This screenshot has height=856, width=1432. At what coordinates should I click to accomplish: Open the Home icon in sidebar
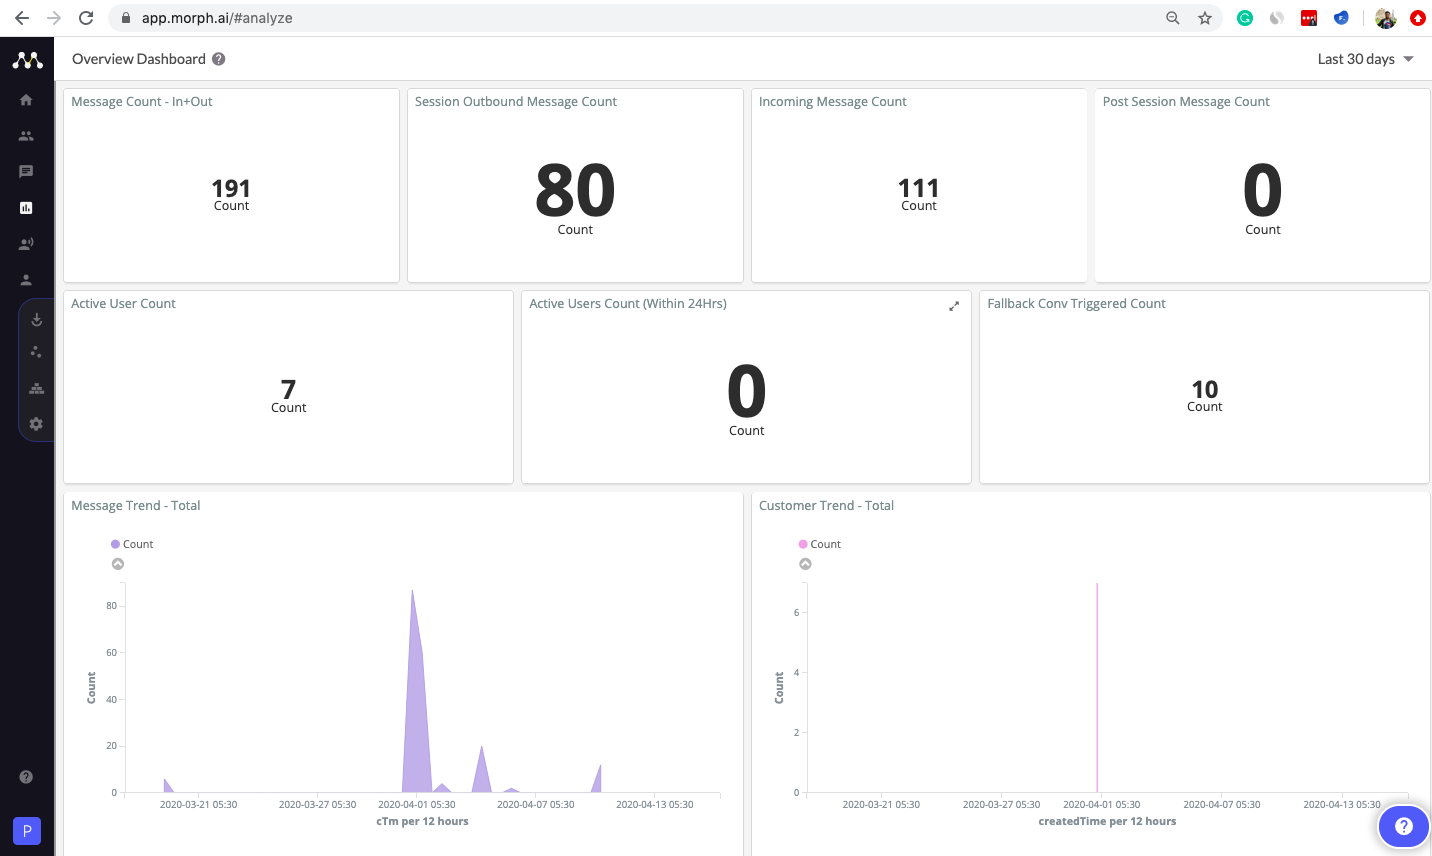click(26, 100)
